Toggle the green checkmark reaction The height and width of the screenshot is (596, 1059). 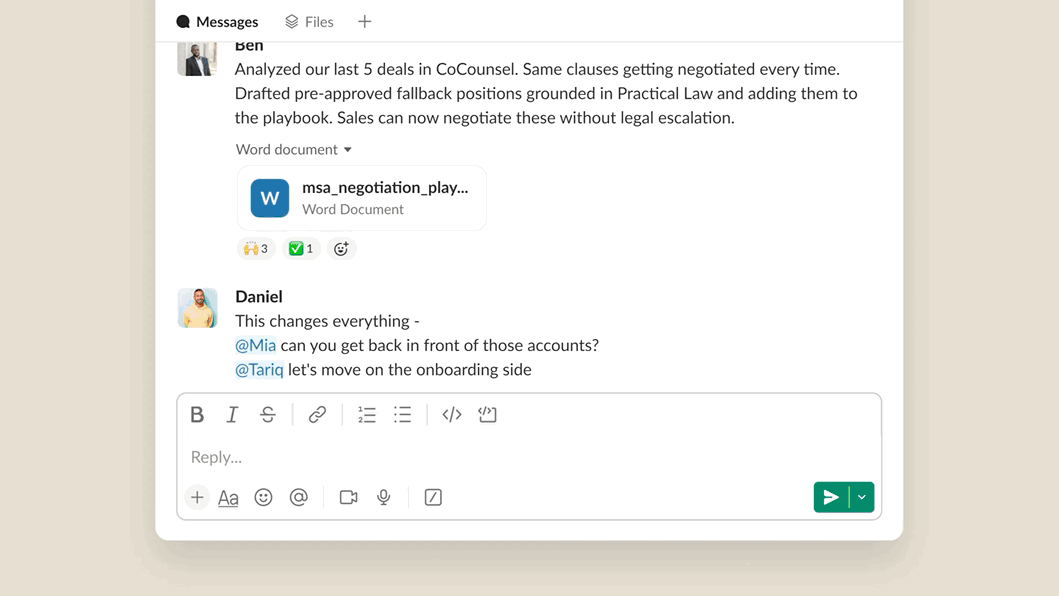301,249
